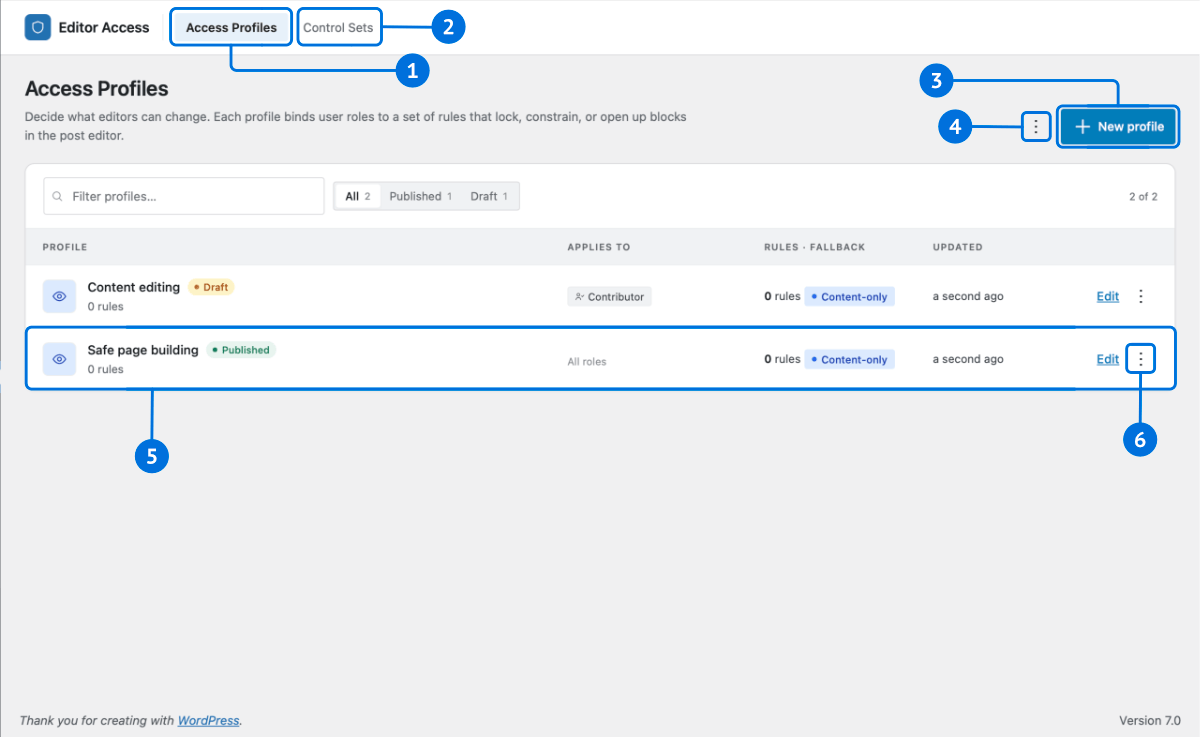
Task: Click the All roles text for Safe page building
Action: [587, 361]
